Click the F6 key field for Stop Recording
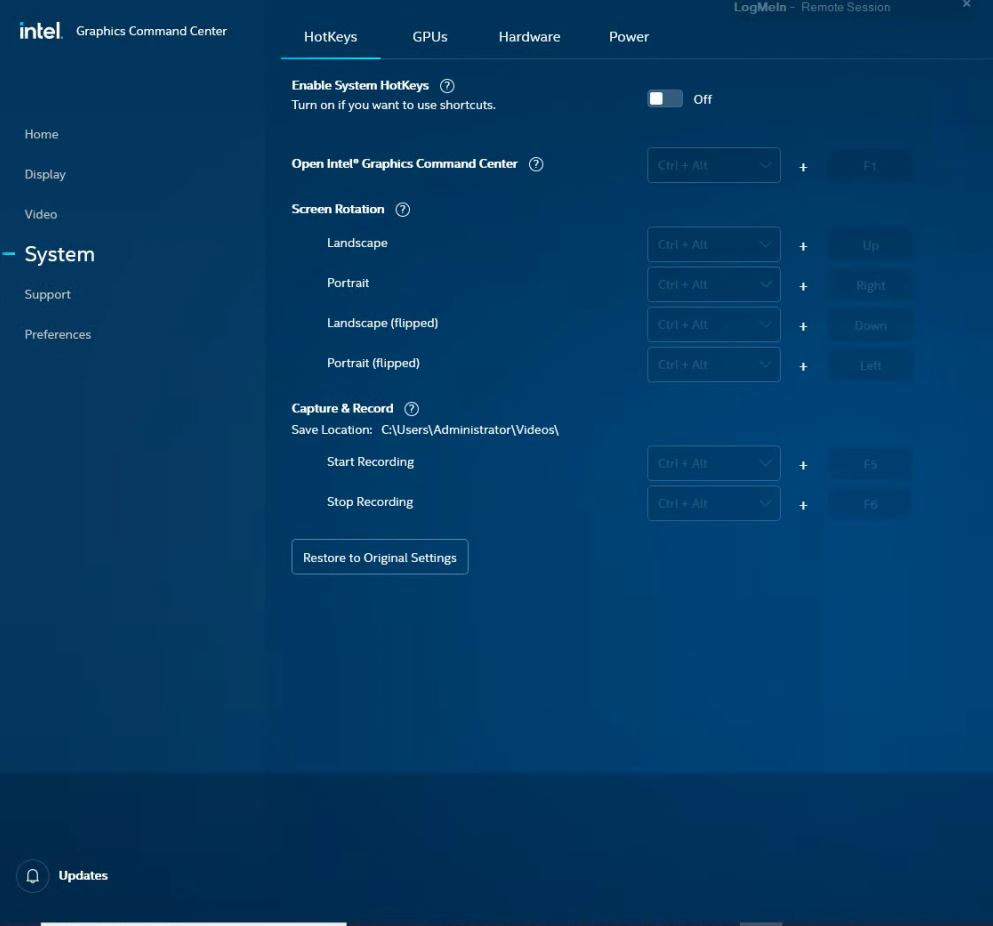This screenshot has width=993, height=926. [x=870, y=504]
